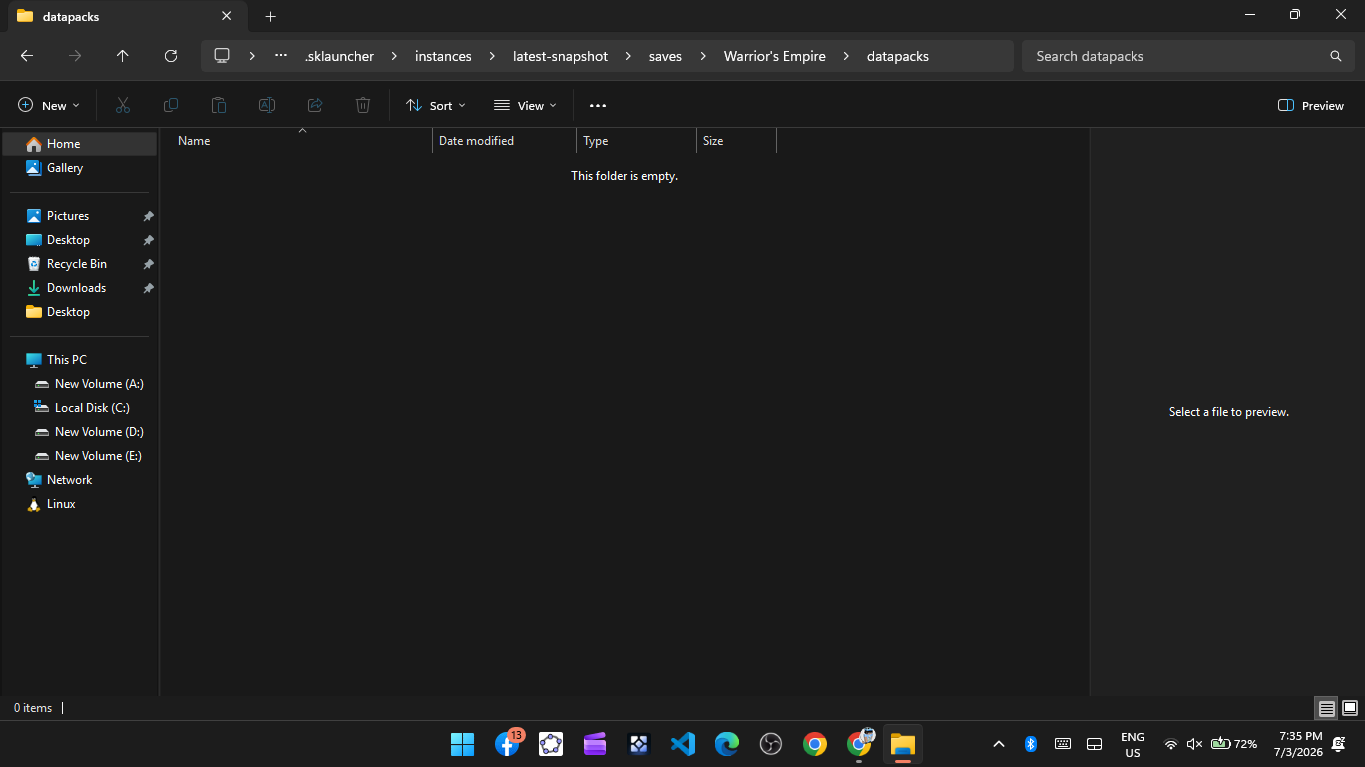Click the Cut icon in toolbar
The image size is (1365, 767).
tap(123, 105)
